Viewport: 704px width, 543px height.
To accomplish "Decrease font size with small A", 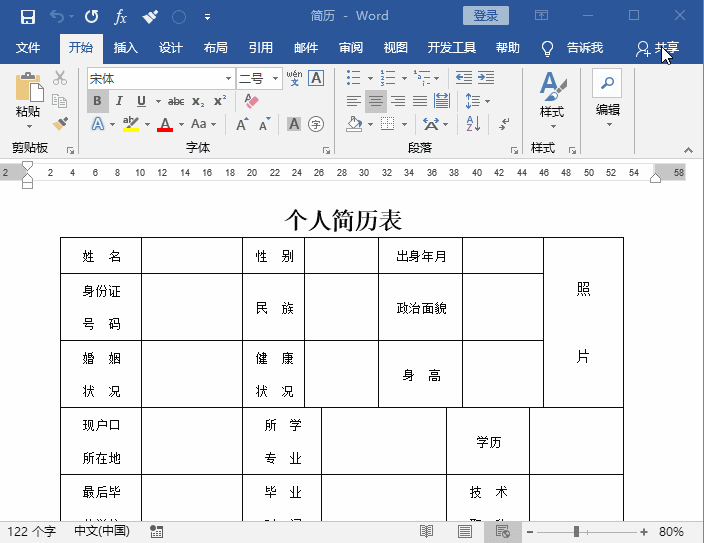I will coord(264,124).
